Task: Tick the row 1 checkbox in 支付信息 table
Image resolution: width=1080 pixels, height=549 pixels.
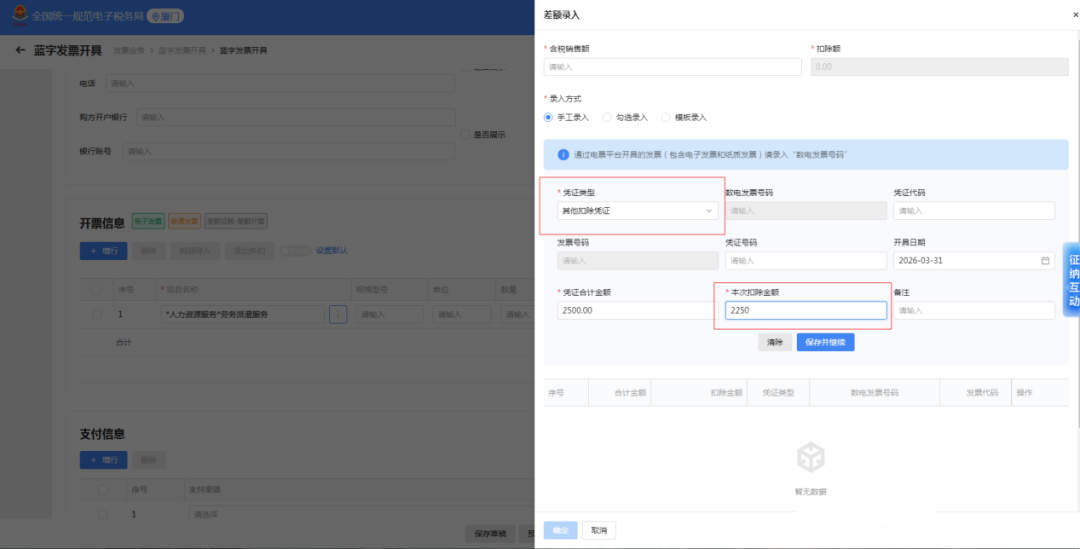Action: tap(103, 514)
